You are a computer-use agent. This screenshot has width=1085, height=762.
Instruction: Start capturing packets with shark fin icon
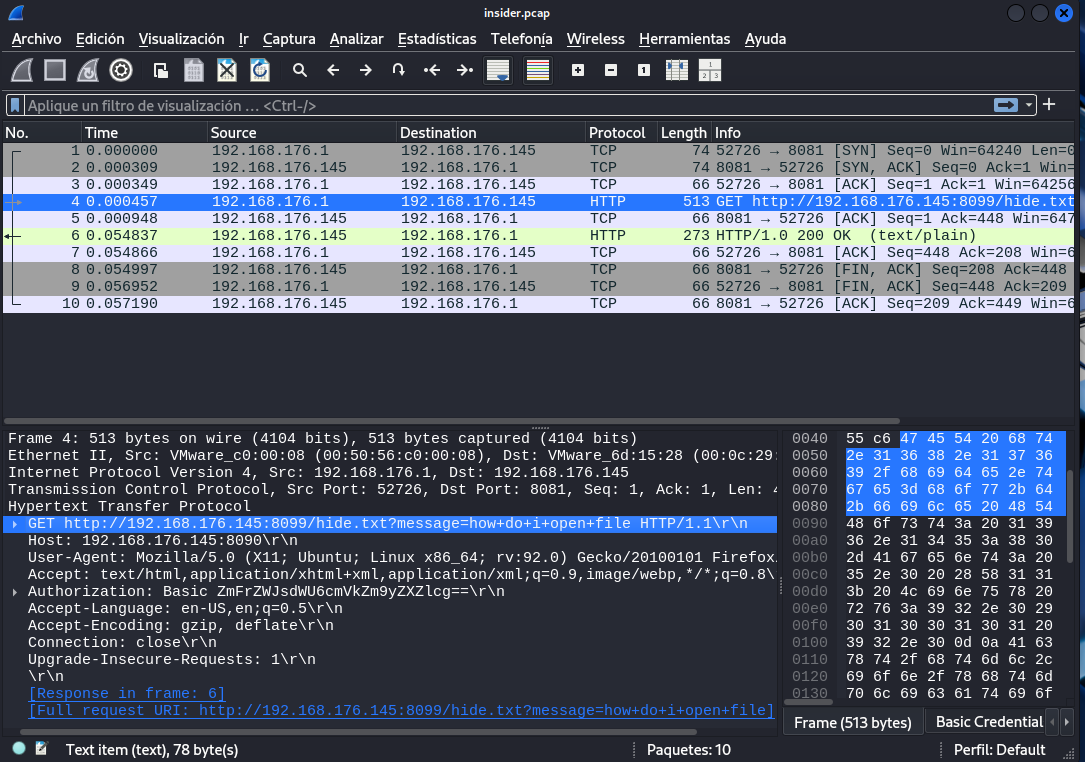click(22, 70)
